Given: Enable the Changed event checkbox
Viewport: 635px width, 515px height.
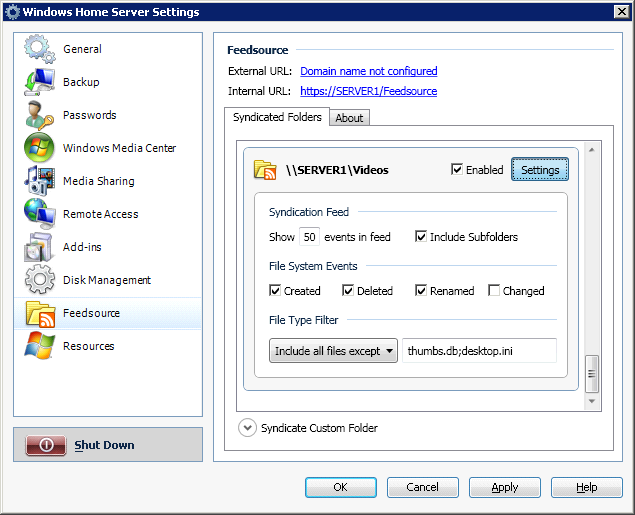Looking at the screenshot, I should click(x=494, y=290).
